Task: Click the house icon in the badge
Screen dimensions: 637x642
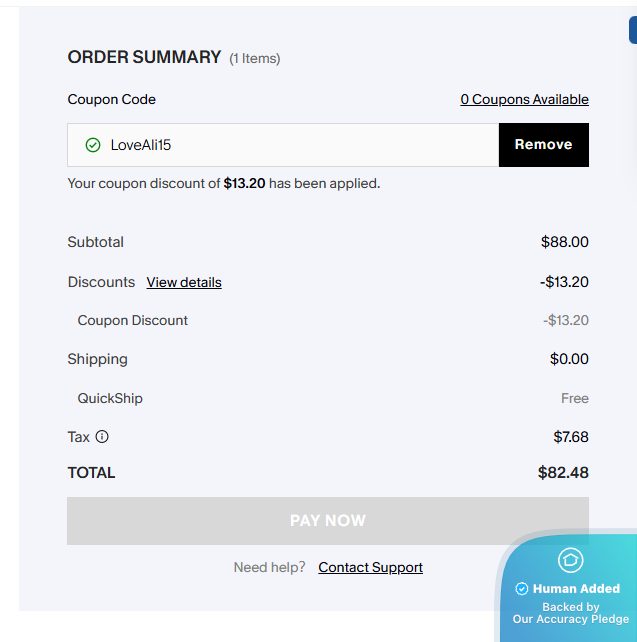Action: pos(570,560)
